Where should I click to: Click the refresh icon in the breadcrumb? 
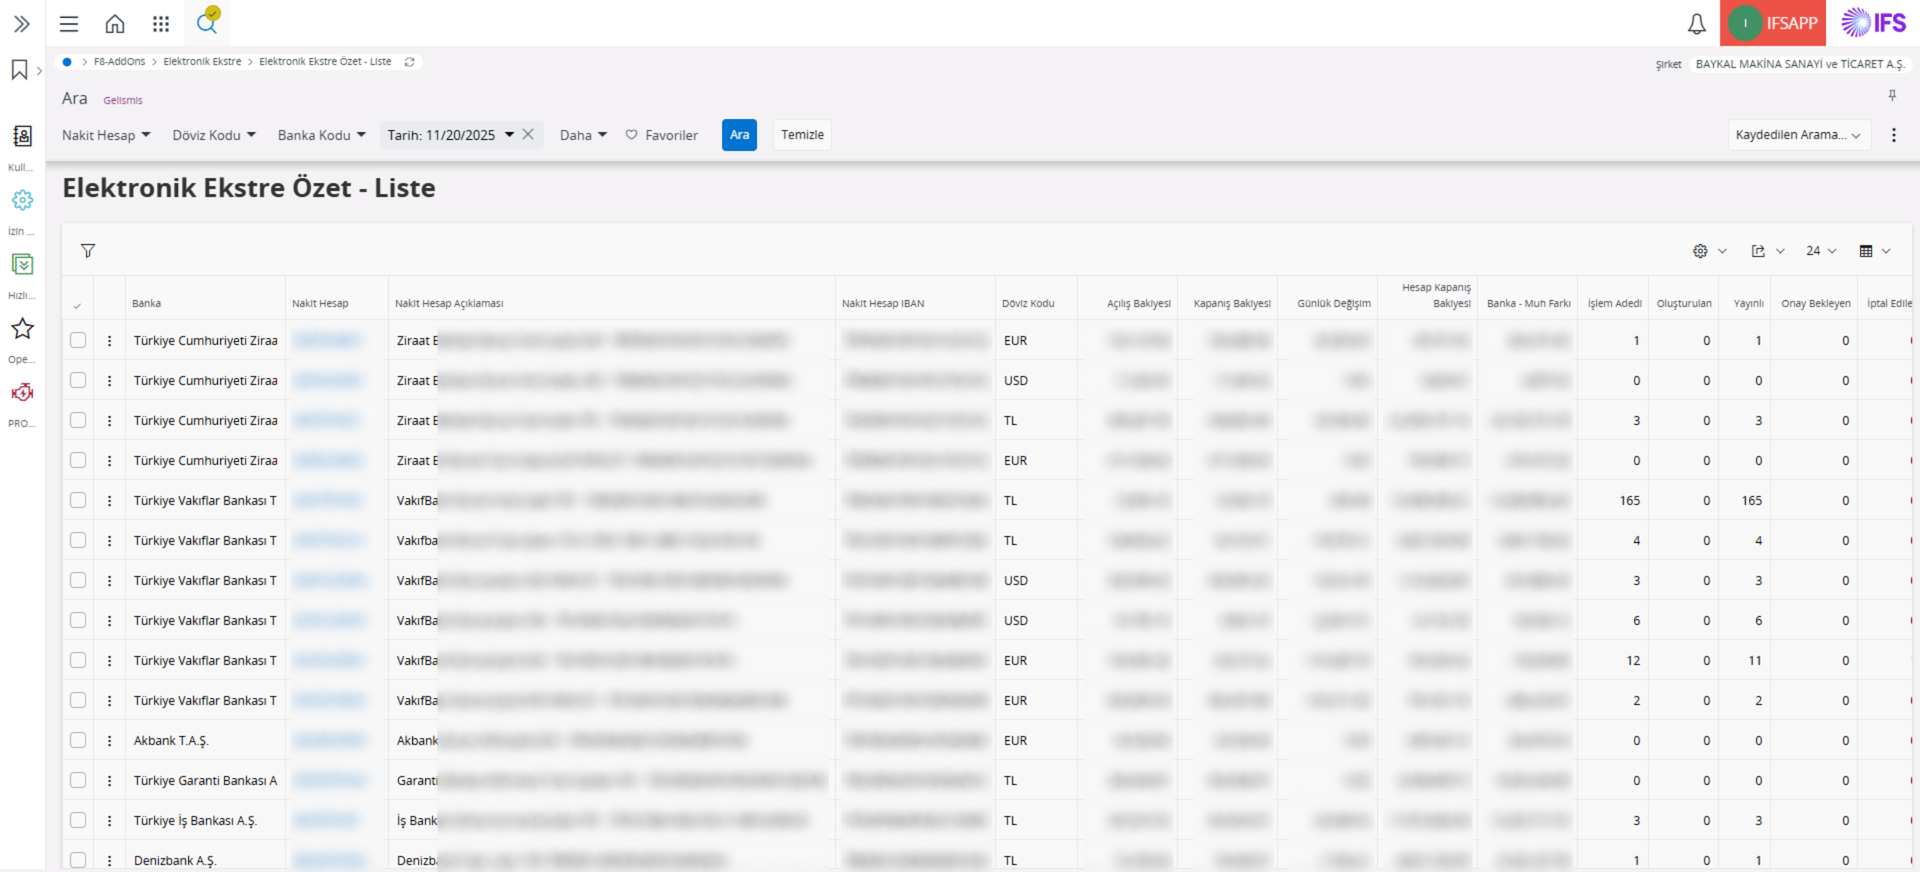point(409,62)
